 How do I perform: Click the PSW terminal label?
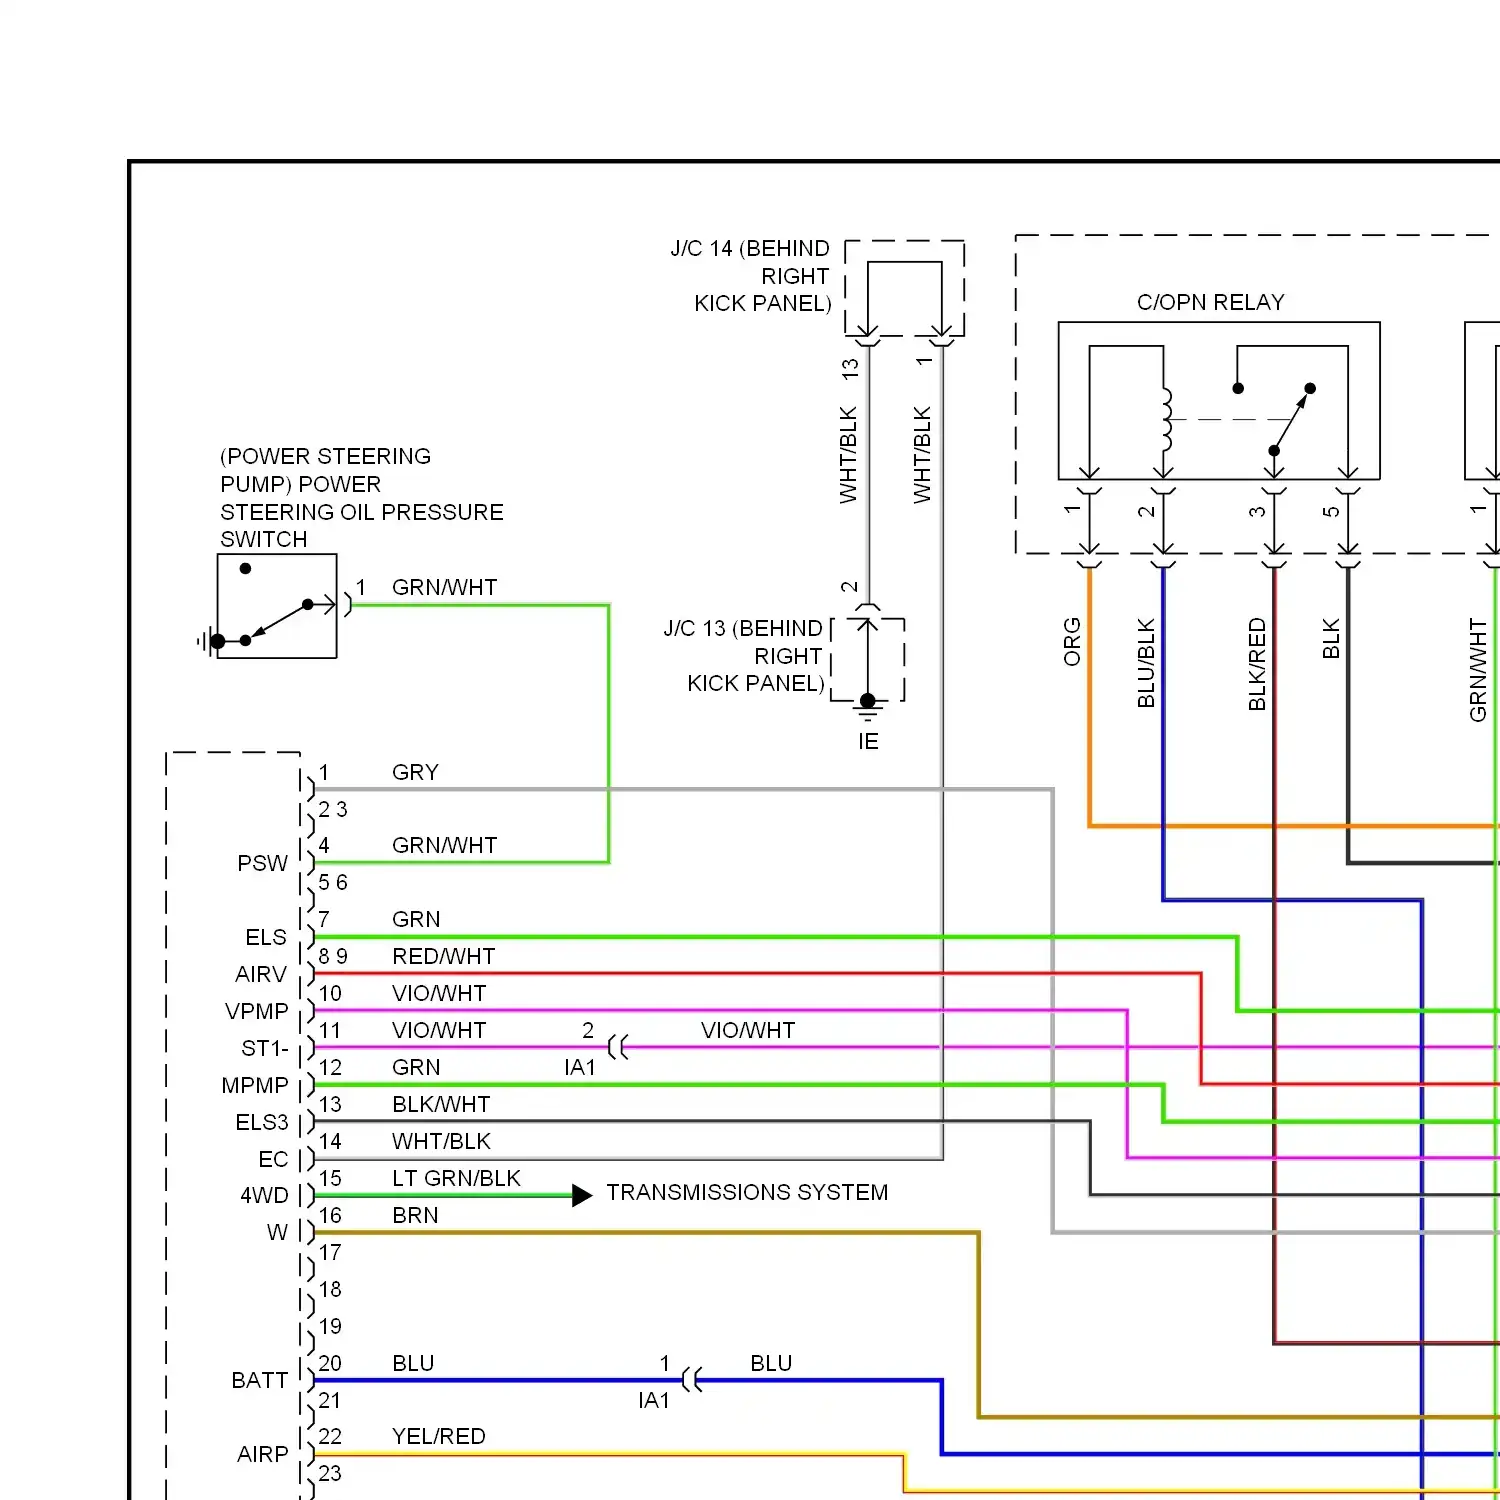tap(262, 863)
